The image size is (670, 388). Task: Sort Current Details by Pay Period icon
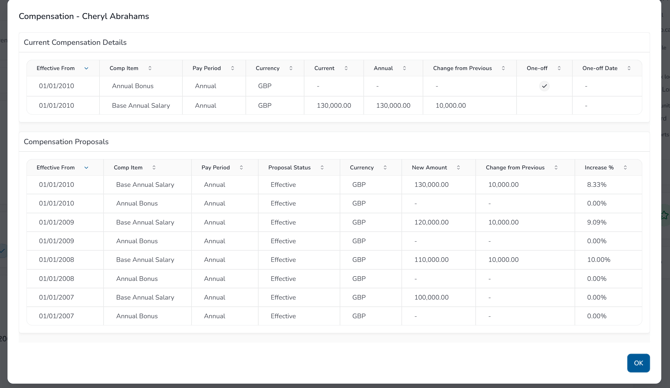tap(232, 68)
